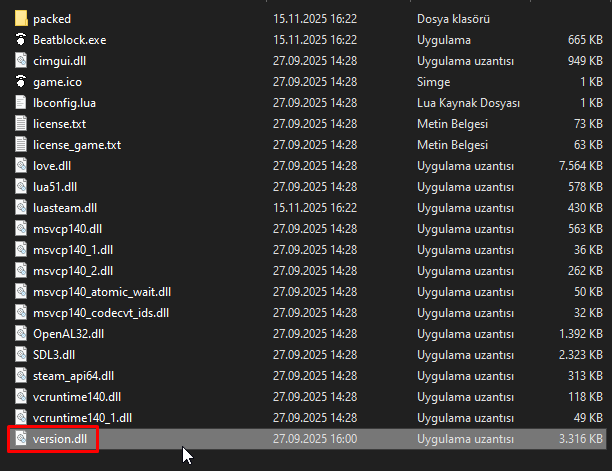Click the 73 KB size of license.txt
This screenshot has width=612, height=471.
pyautogui.click(x=588, y=124)
